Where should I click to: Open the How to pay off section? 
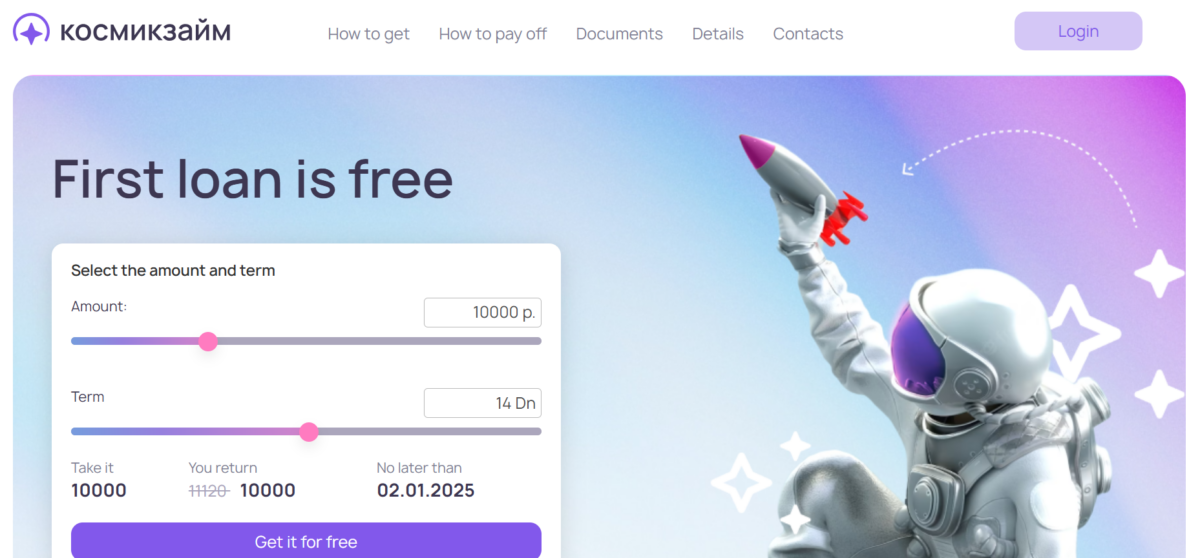pos(493,34)
